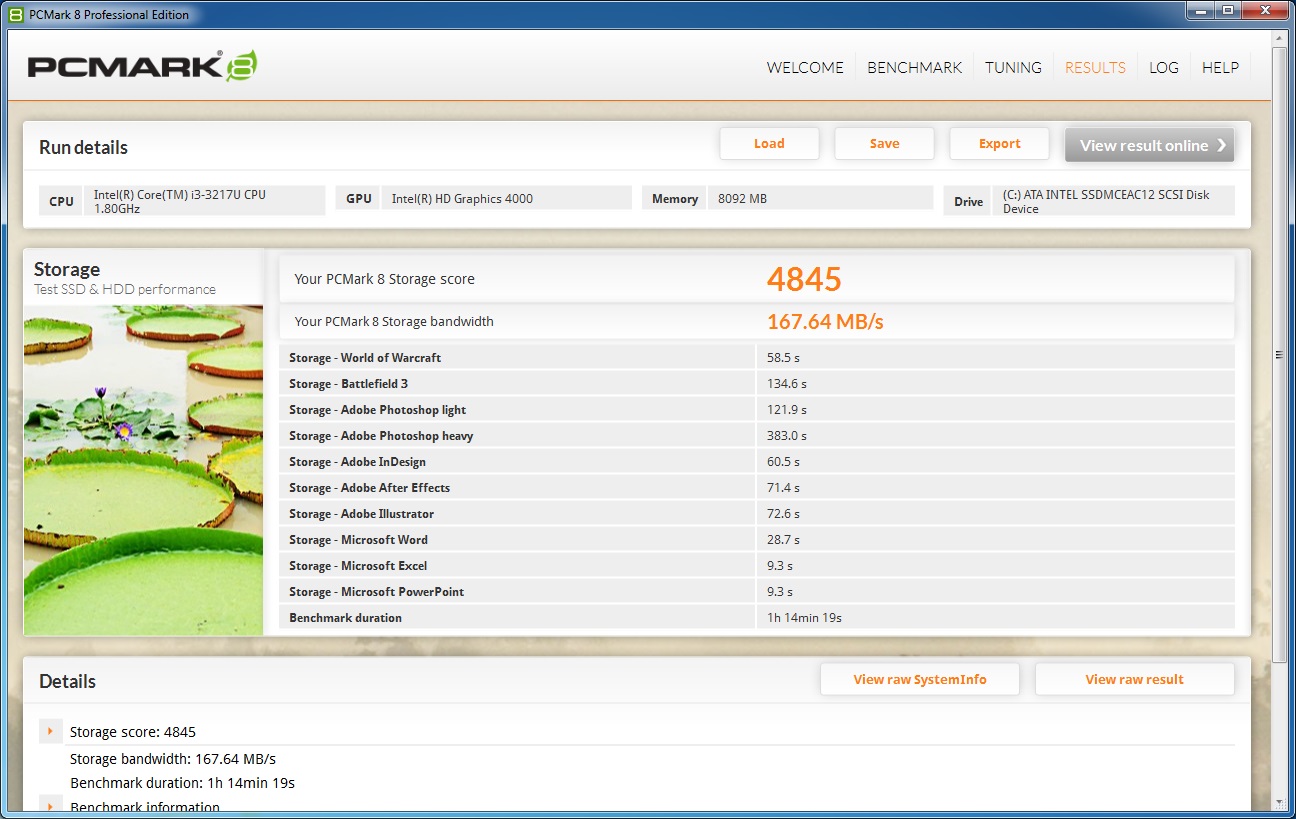Click the "Benchmark duration" label in results table
This screenshot has height=819, width=1296.
345,618
